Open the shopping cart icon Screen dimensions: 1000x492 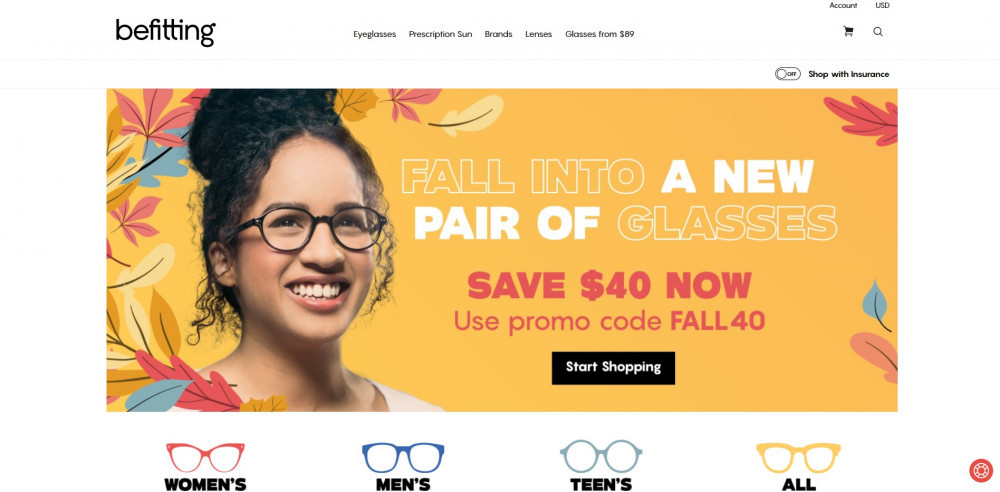pyautogui.click(x=848, y=31)
